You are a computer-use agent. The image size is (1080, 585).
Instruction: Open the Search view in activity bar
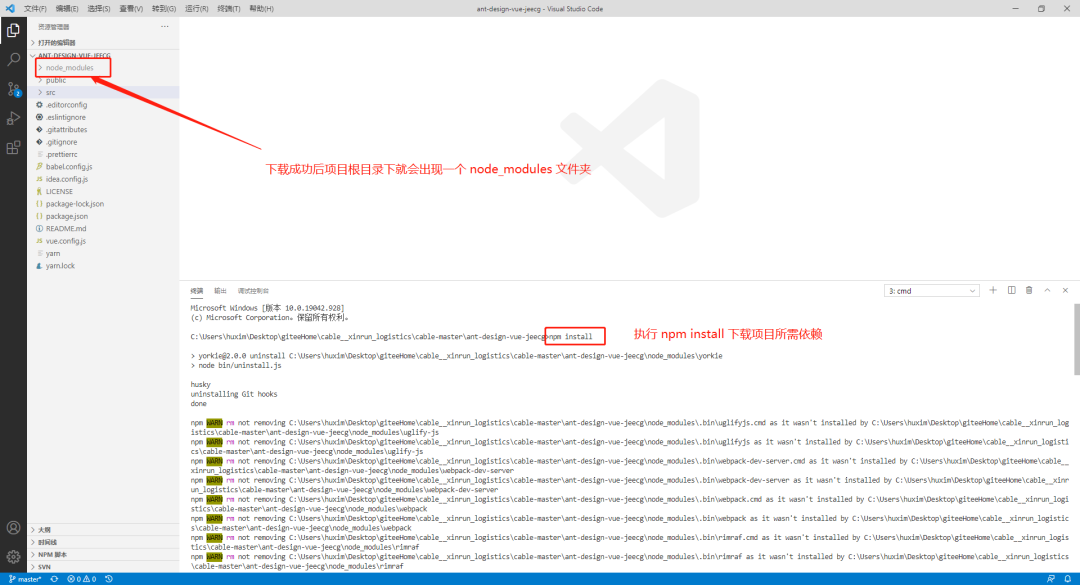pos(13,60)
